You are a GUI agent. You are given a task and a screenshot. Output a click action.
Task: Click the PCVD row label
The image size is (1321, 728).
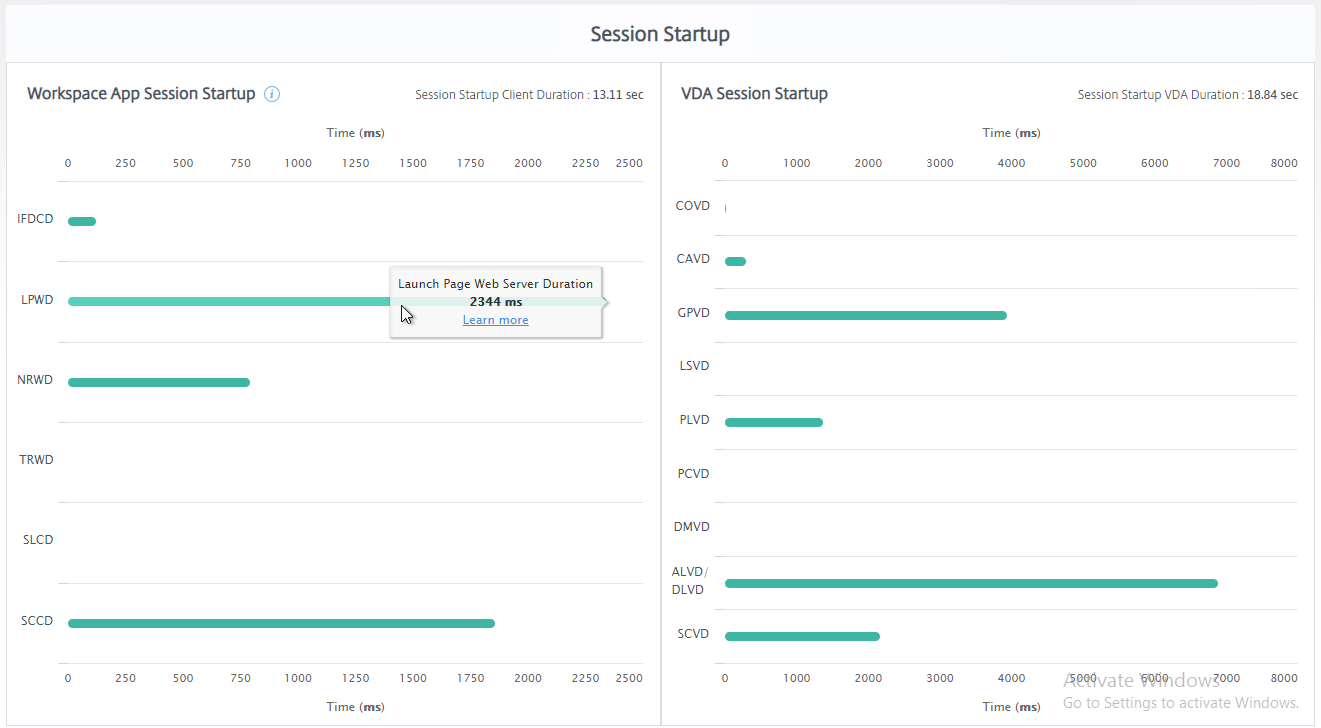click(693, 474)
